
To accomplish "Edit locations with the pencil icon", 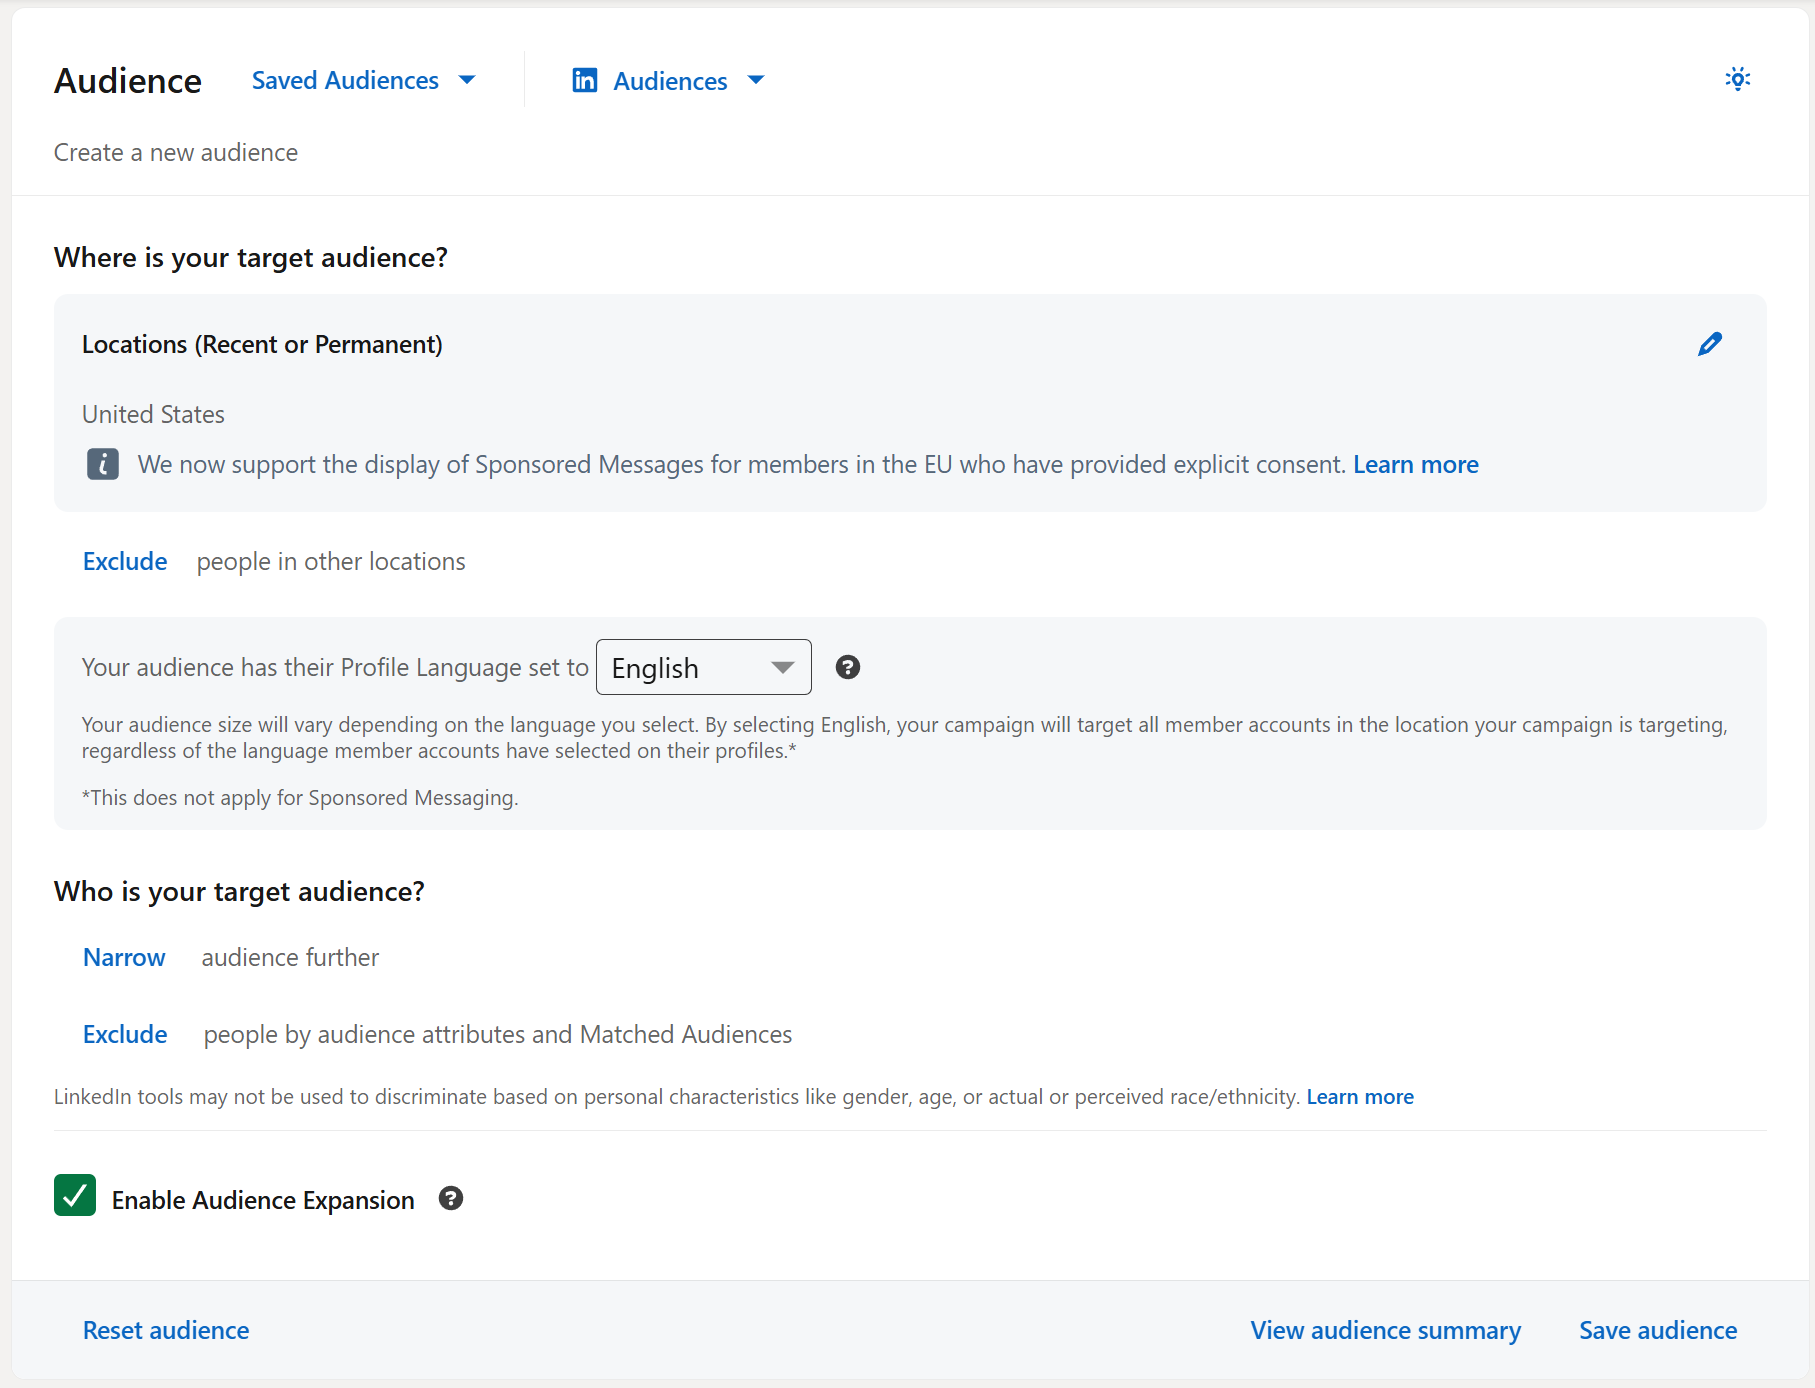I will pos(1710,344).
